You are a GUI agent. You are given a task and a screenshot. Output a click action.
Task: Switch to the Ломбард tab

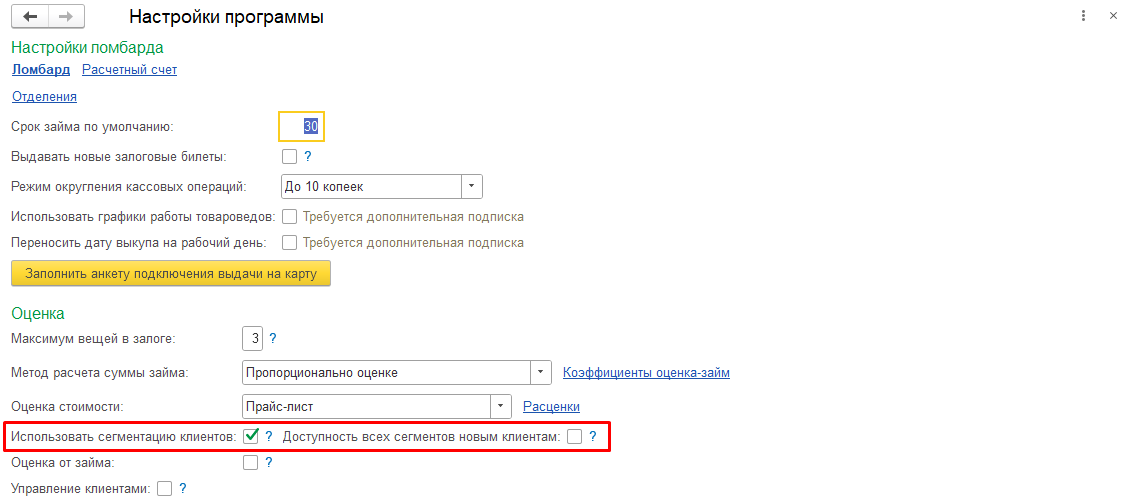coord(41,70)
